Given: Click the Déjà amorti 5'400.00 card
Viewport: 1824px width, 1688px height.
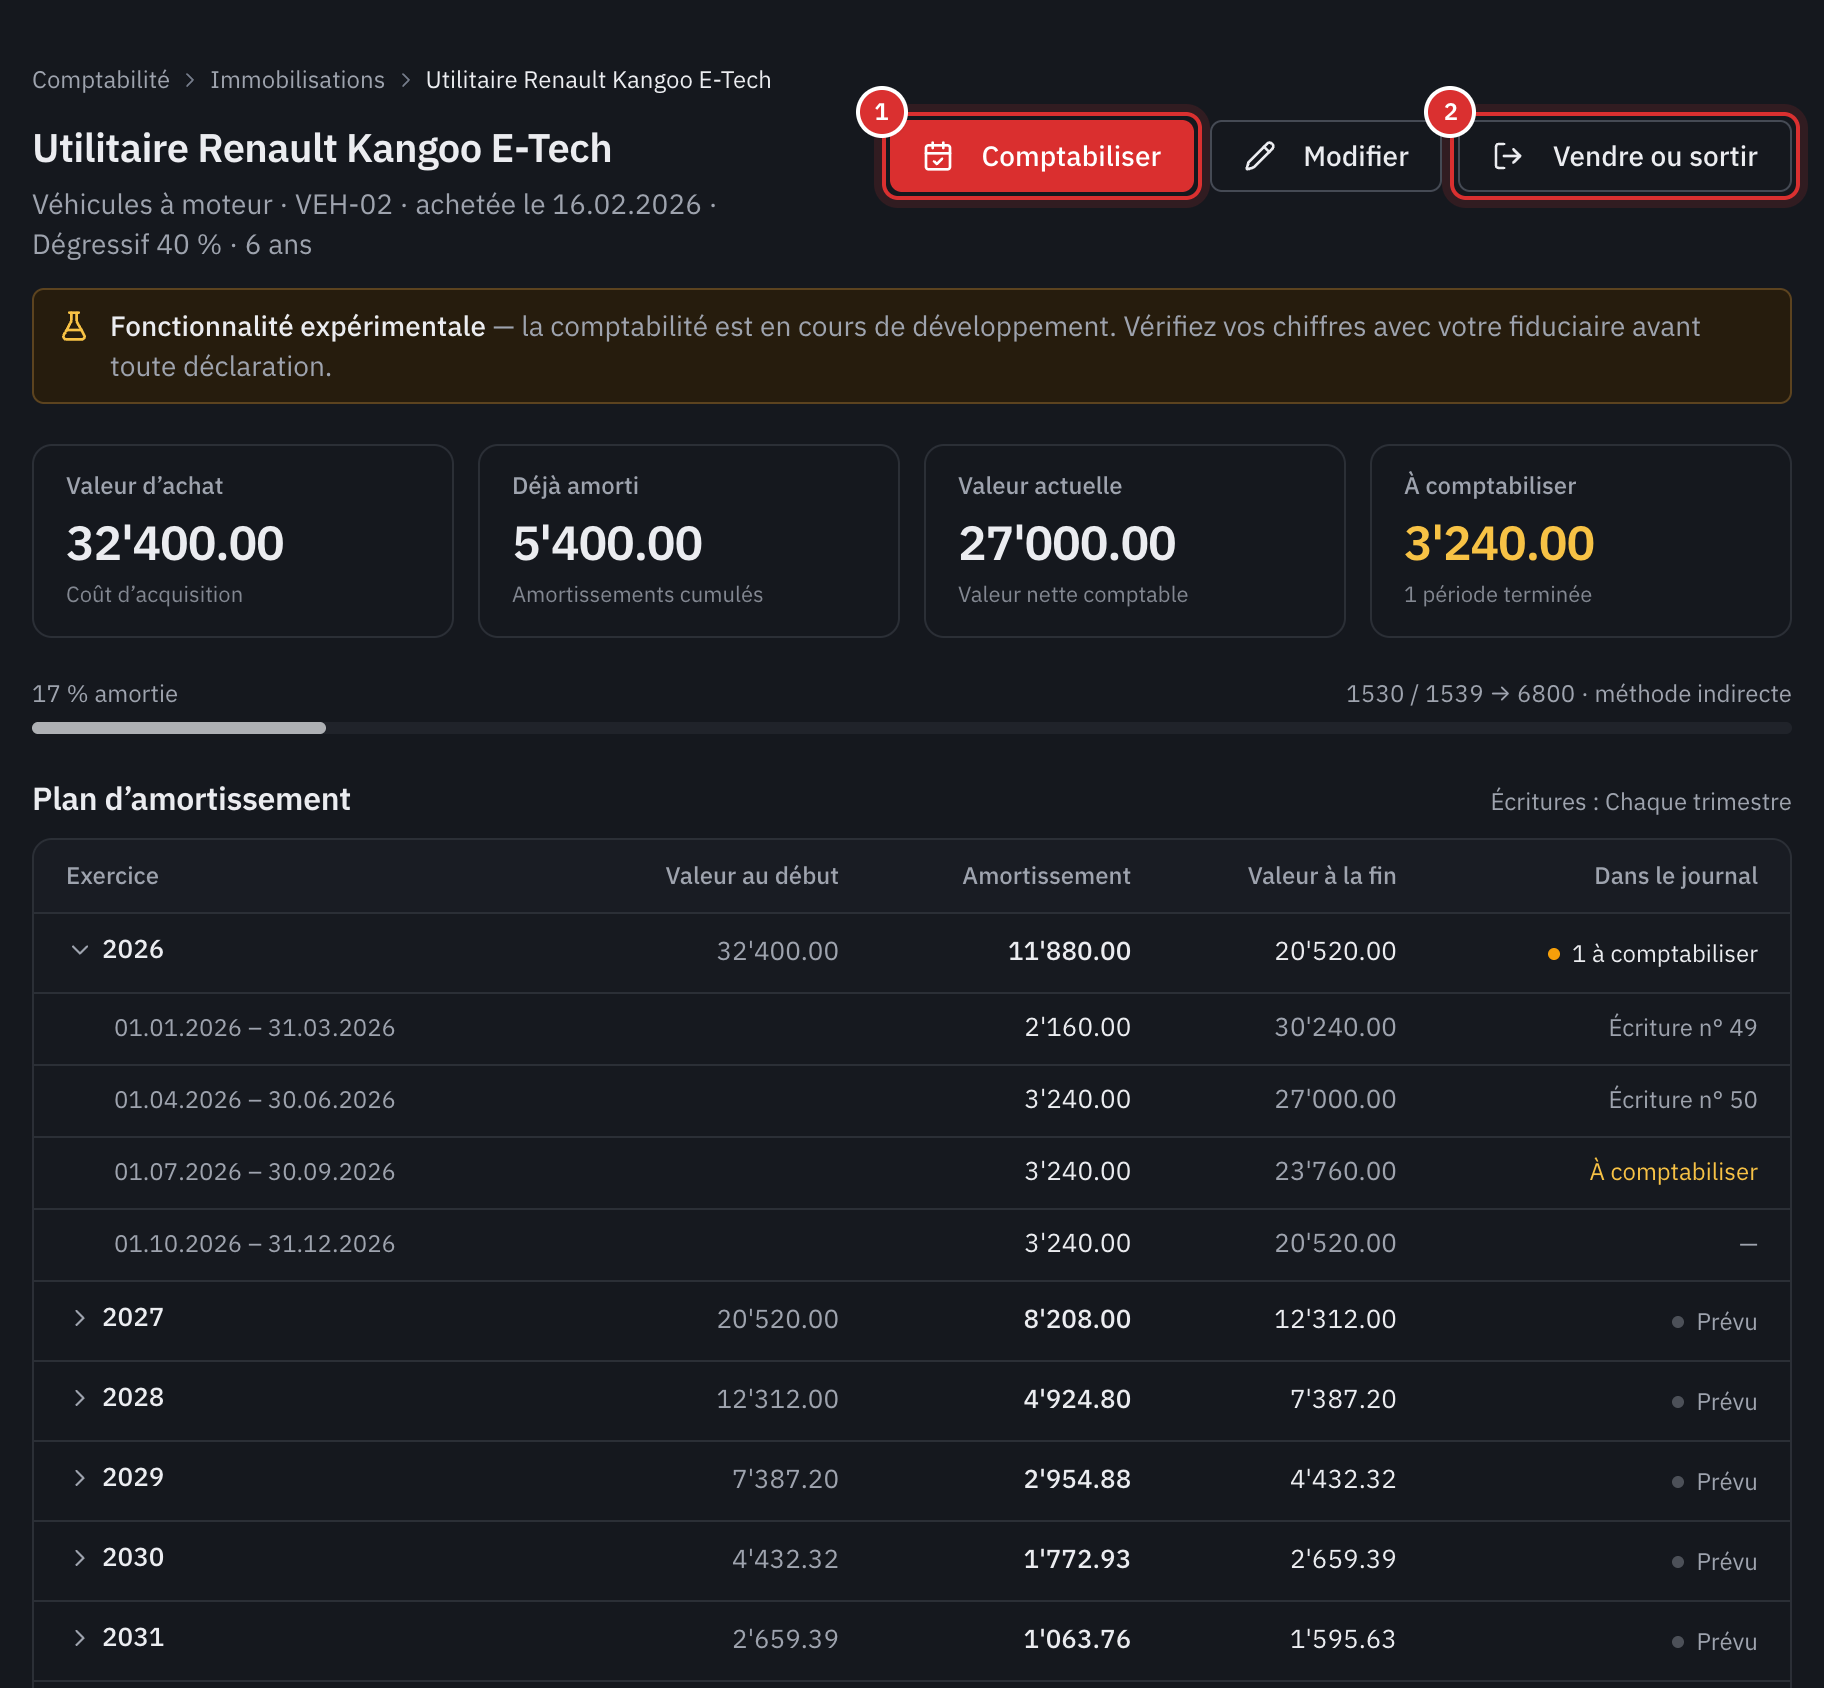Looking at the screenshot, I should 689,541.
